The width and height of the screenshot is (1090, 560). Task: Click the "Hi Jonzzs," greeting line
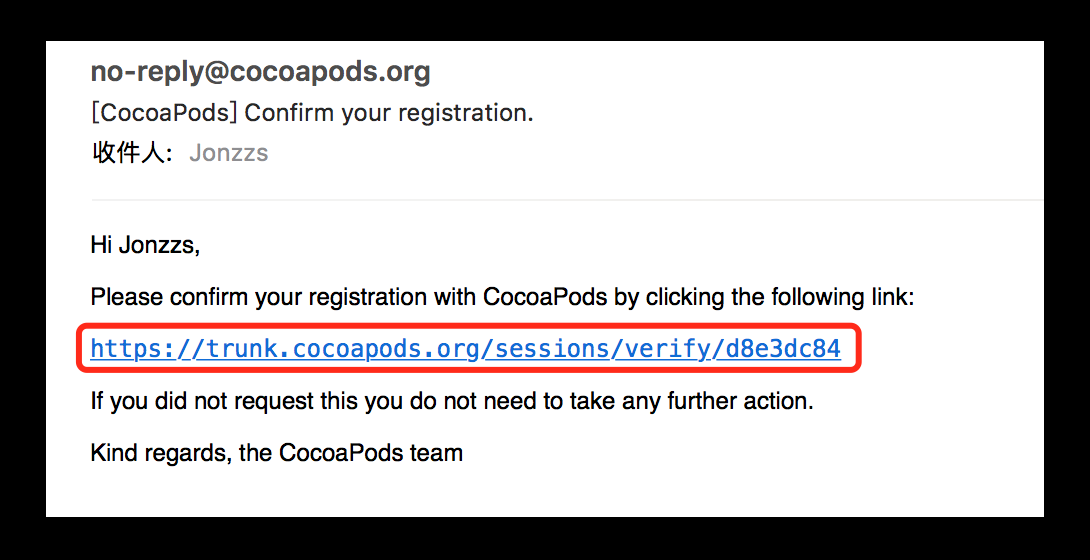pos(145,245)
